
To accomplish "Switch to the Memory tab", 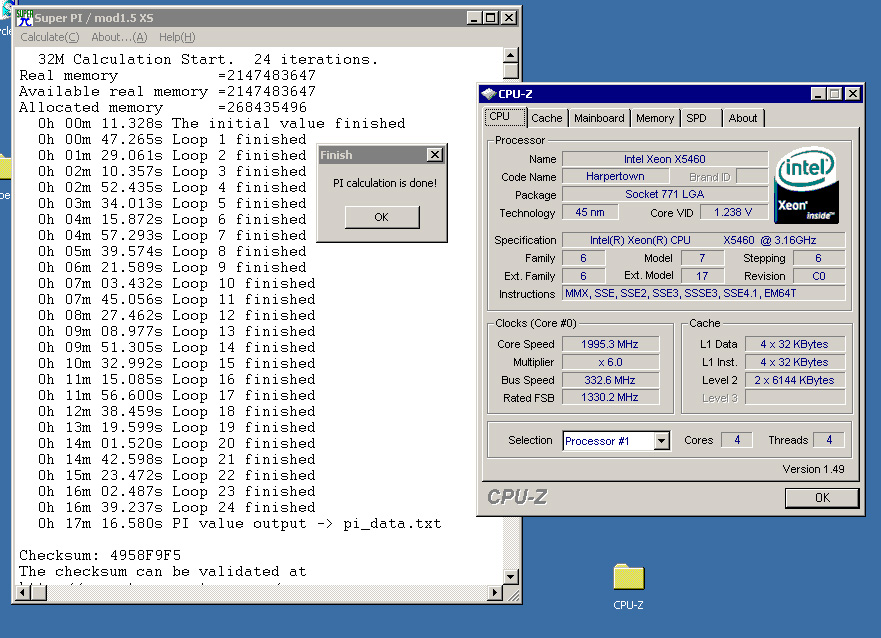I will click(x=655, y=118).
